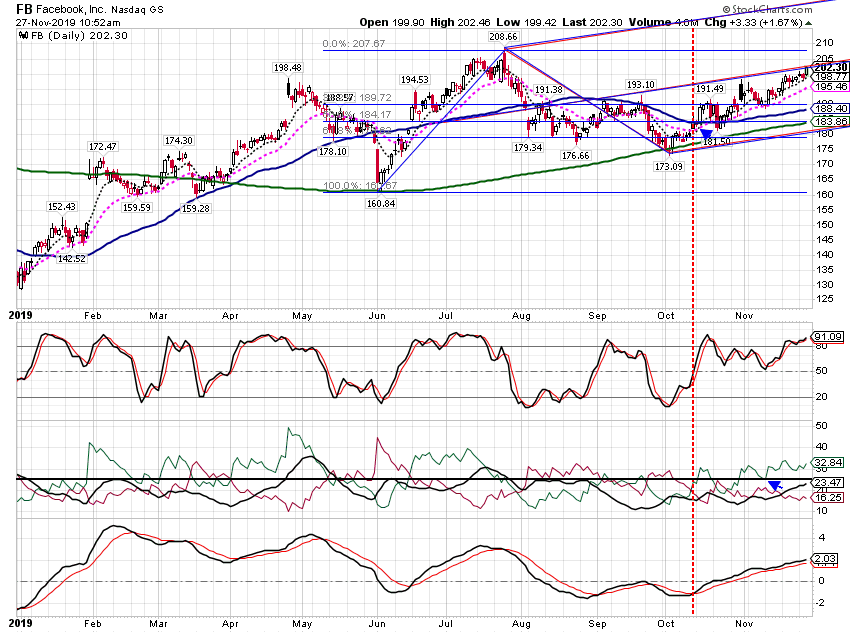Click the 173.09 low price label

coord(668,166)
